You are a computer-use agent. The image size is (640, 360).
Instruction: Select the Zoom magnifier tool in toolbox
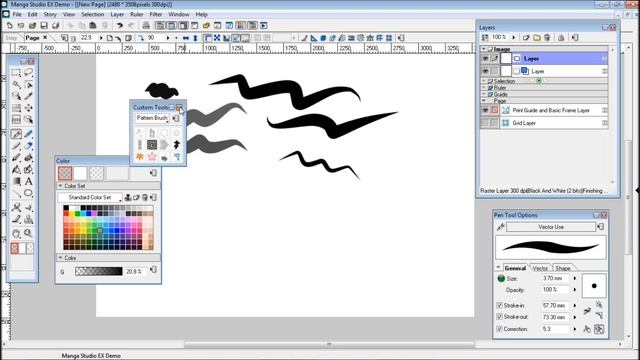point(28,233)
